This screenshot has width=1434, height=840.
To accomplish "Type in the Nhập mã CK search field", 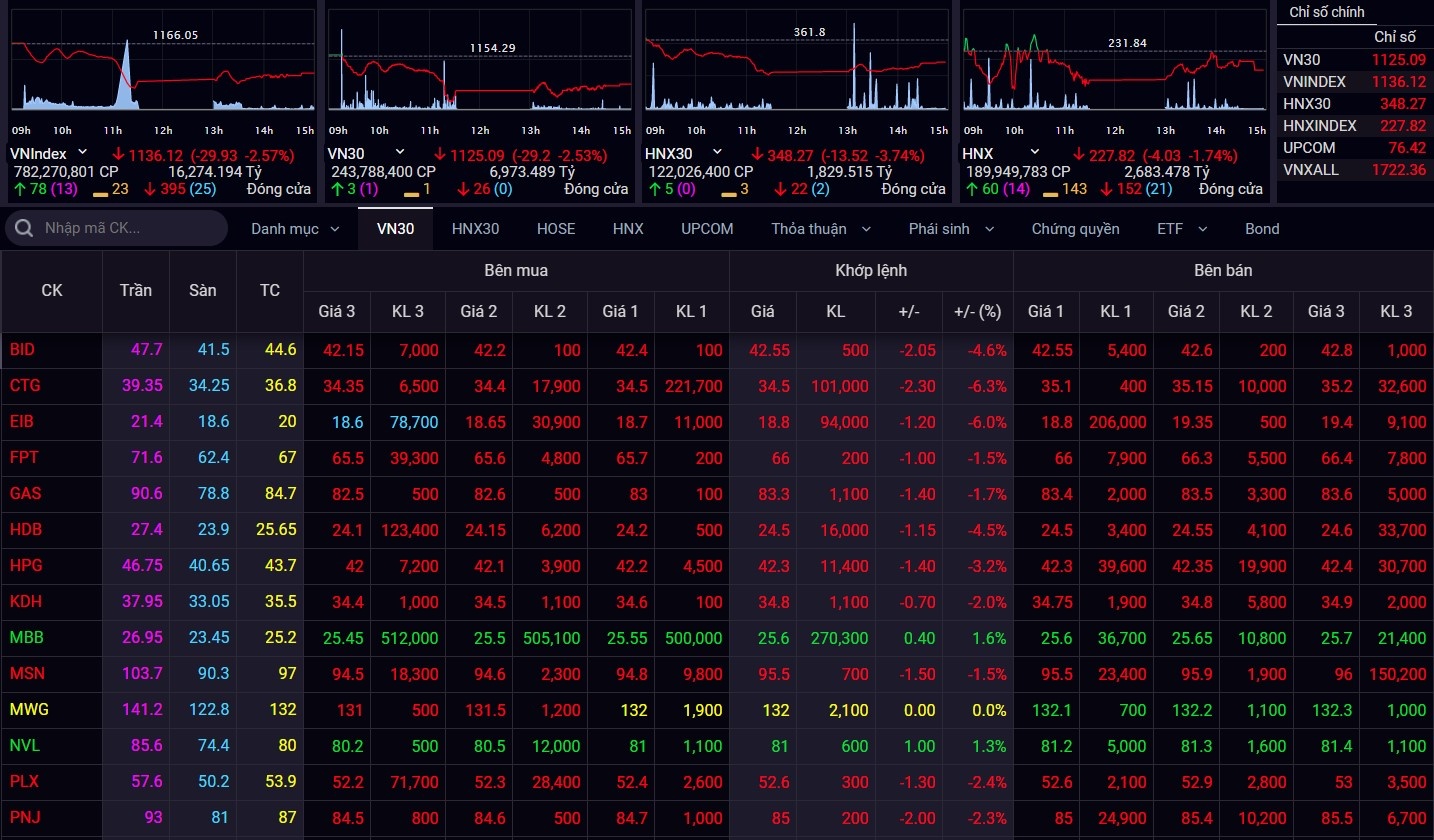I will pos(130,229).
